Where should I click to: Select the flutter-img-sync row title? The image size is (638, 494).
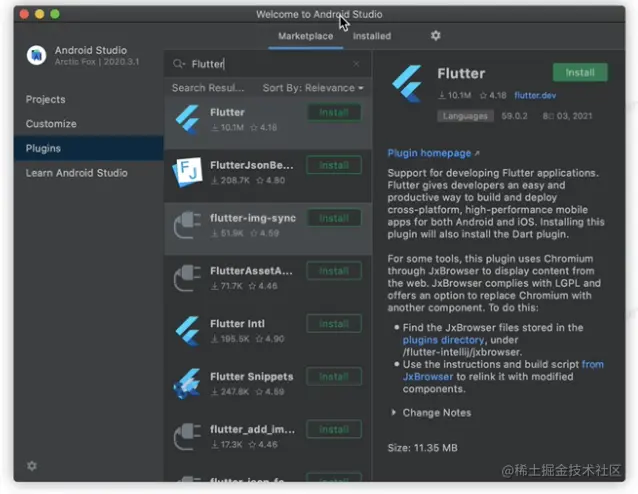(253, 218)
